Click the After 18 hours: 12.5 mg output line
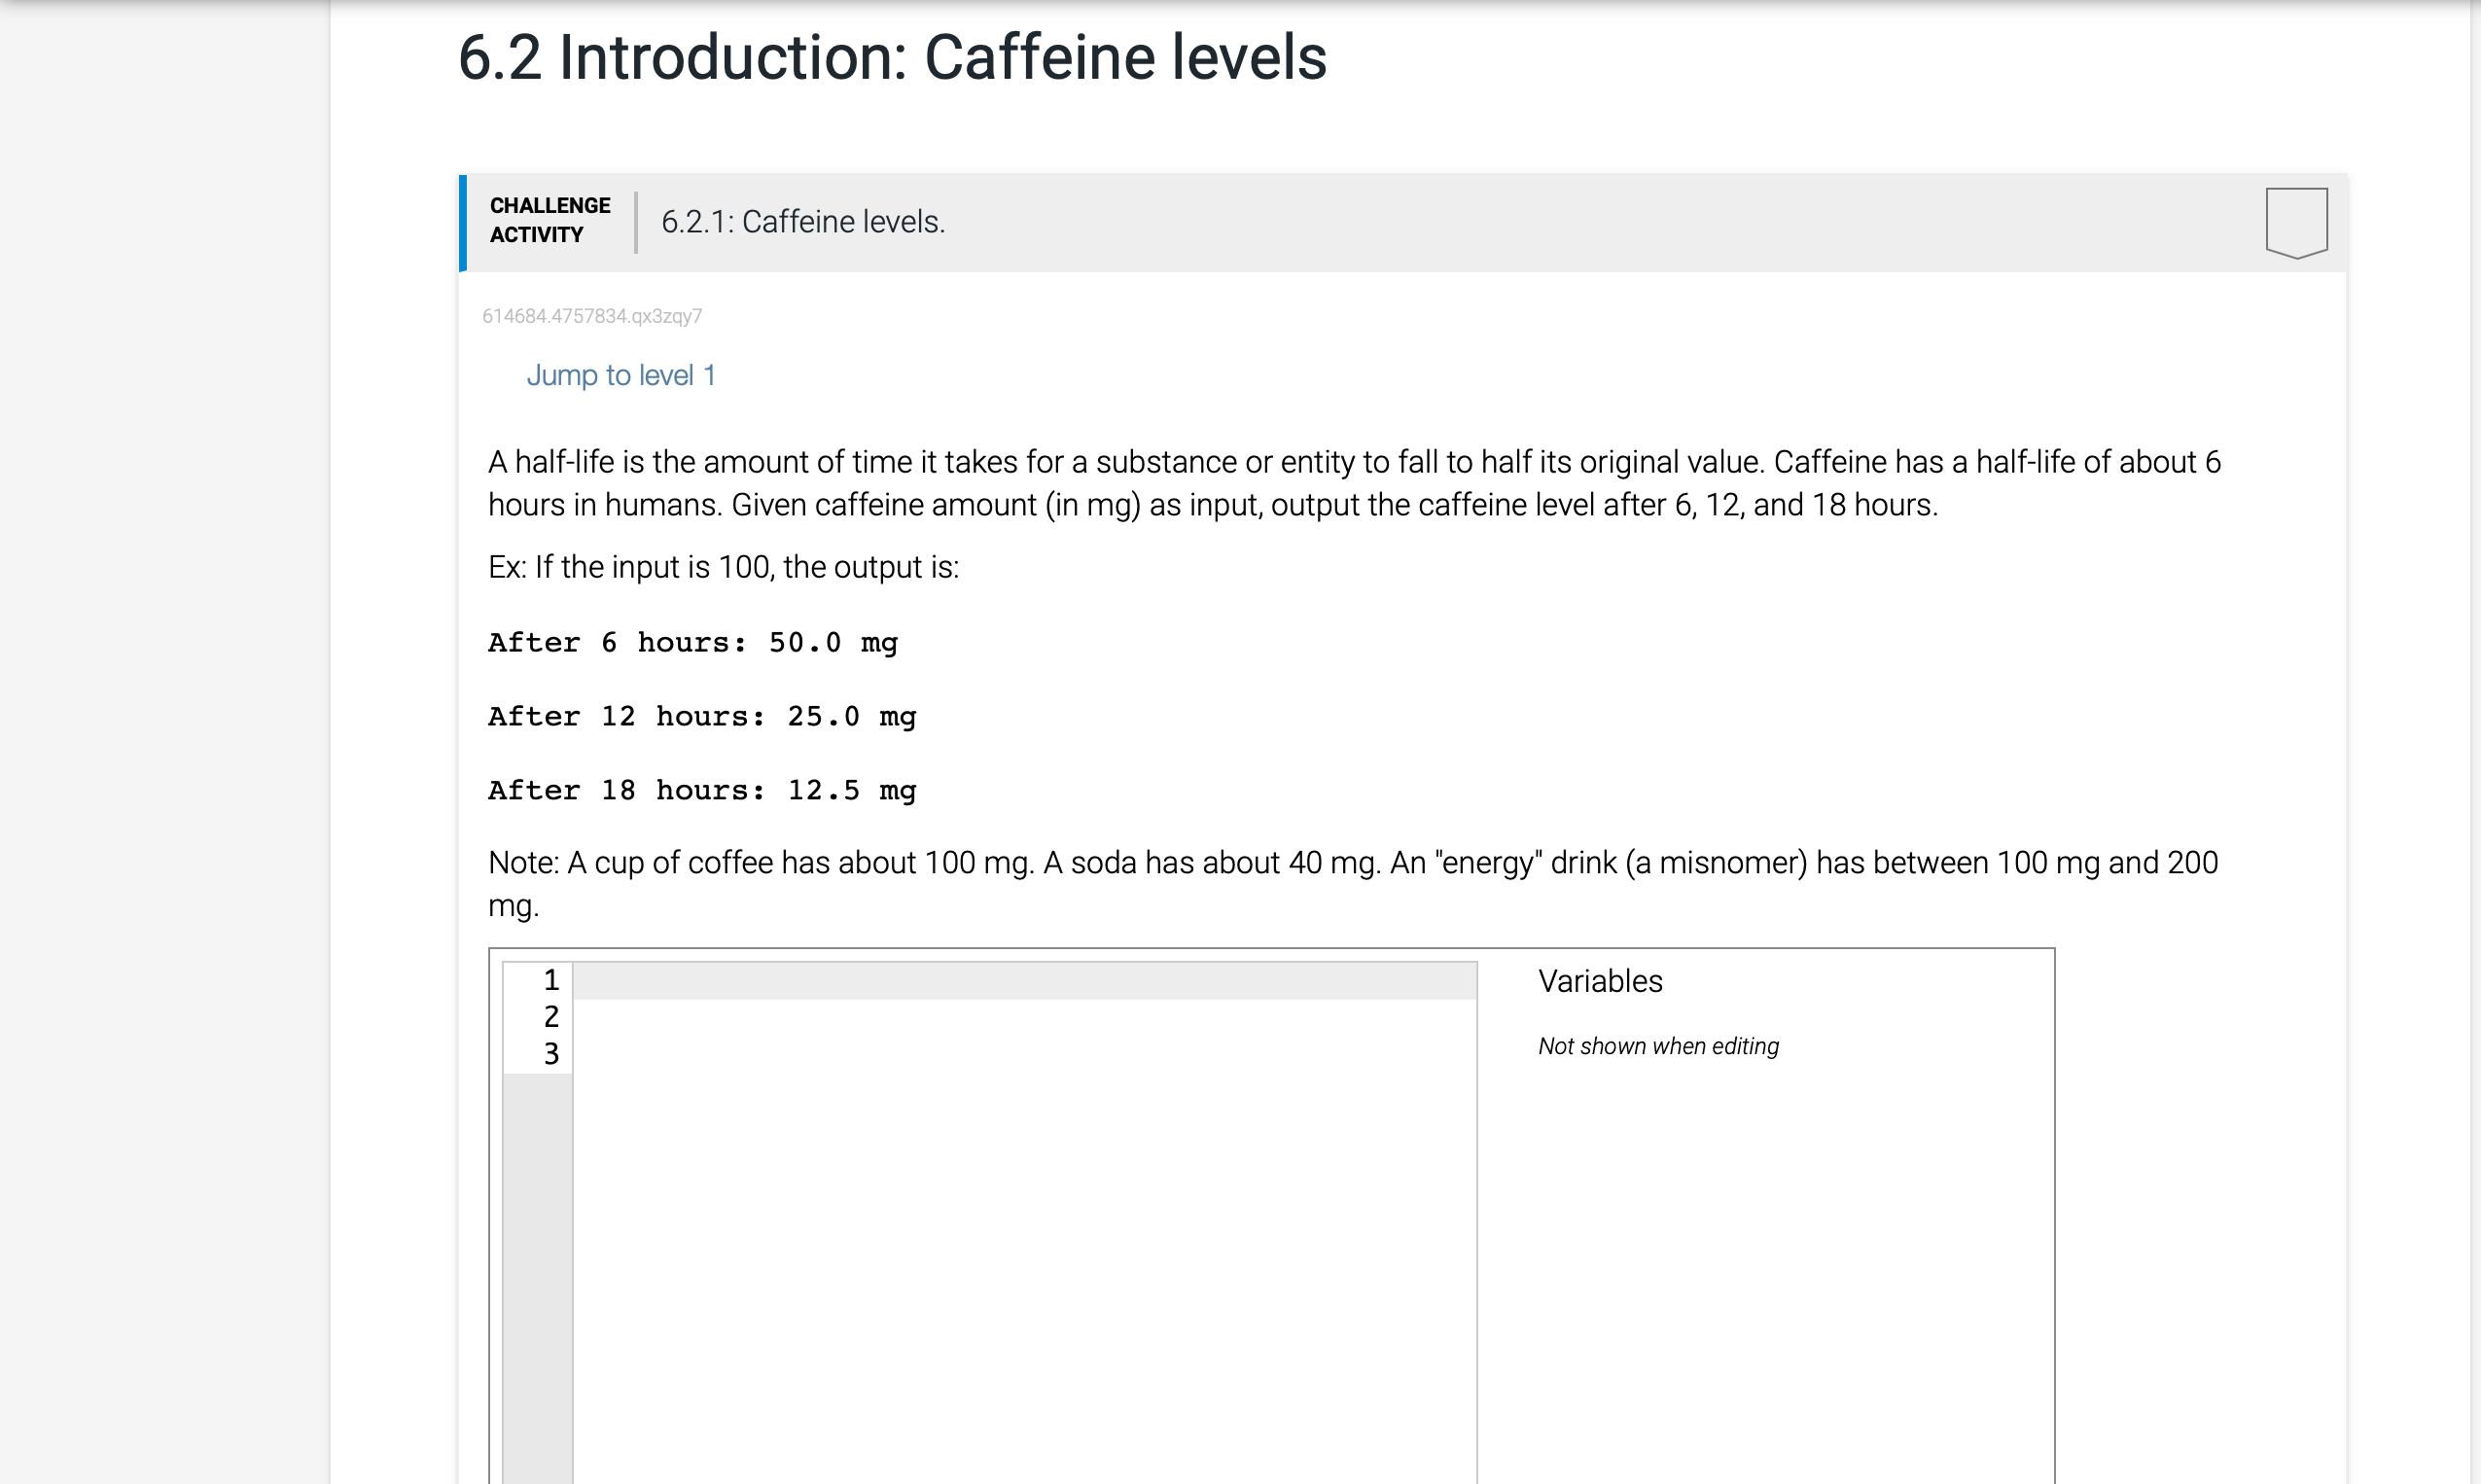The width and height of the screenshot is (2481, 1484). (701, 790)
